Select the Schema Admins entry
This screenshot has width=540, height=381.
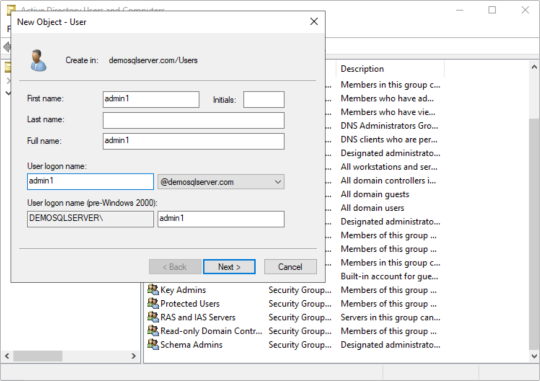click(191, 345)
